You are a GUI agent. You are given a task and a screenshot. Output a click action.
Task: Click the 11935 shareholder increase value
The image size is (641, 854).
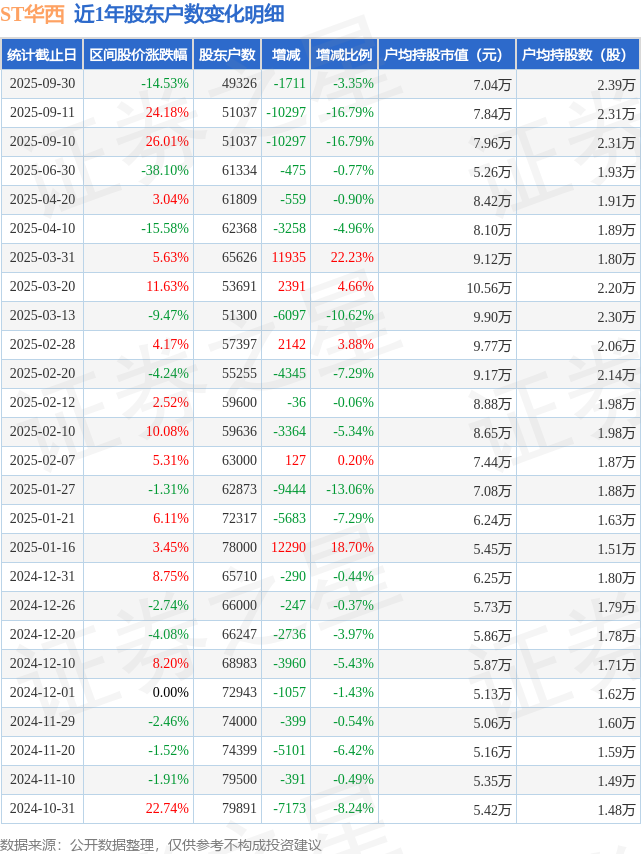point(288,258)
